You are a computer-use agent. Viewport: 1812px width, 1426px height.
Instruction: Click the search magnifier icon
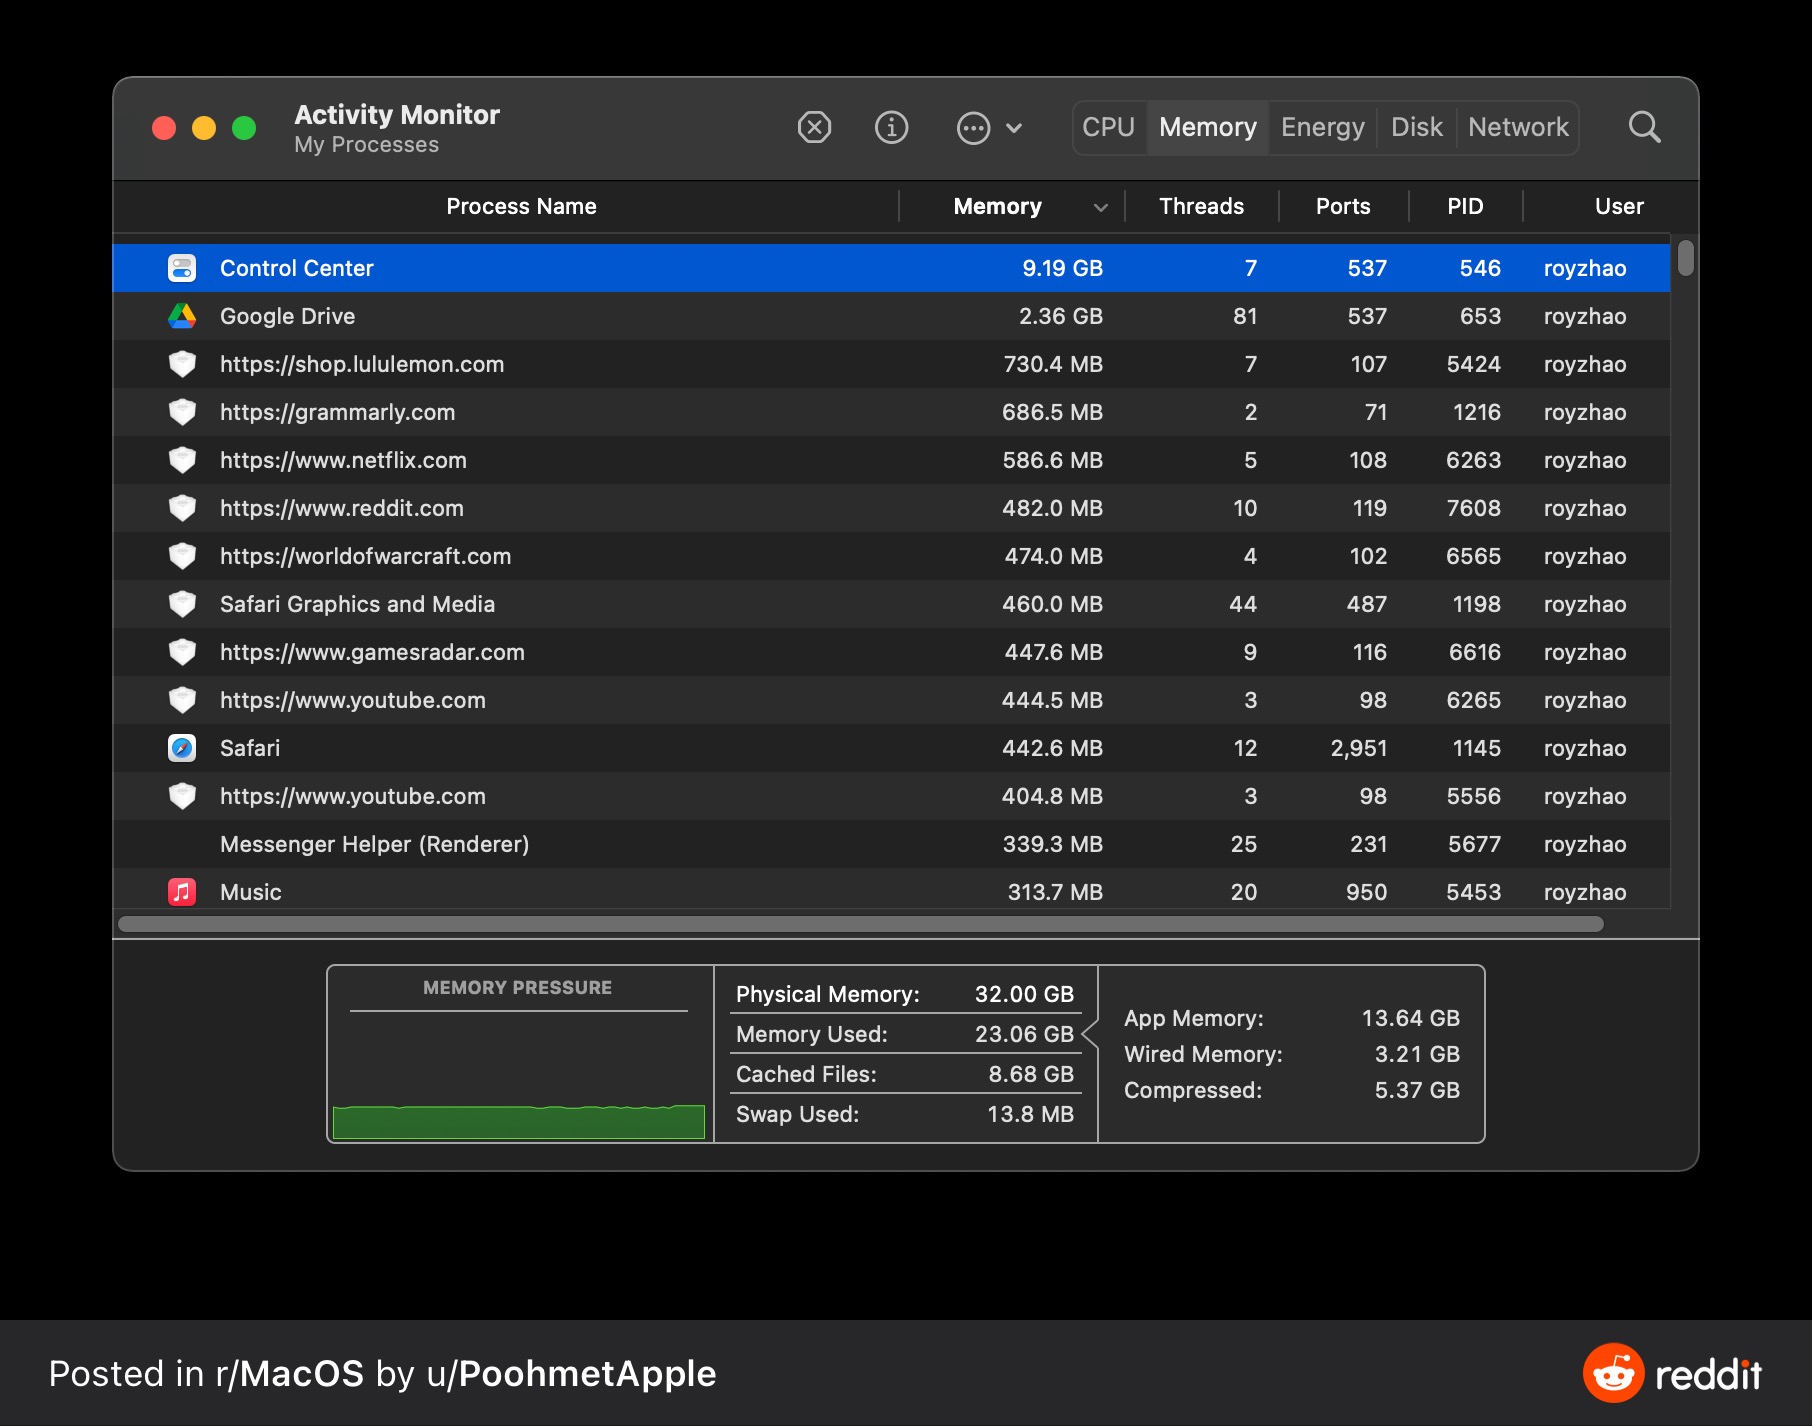coord(1644,127)
